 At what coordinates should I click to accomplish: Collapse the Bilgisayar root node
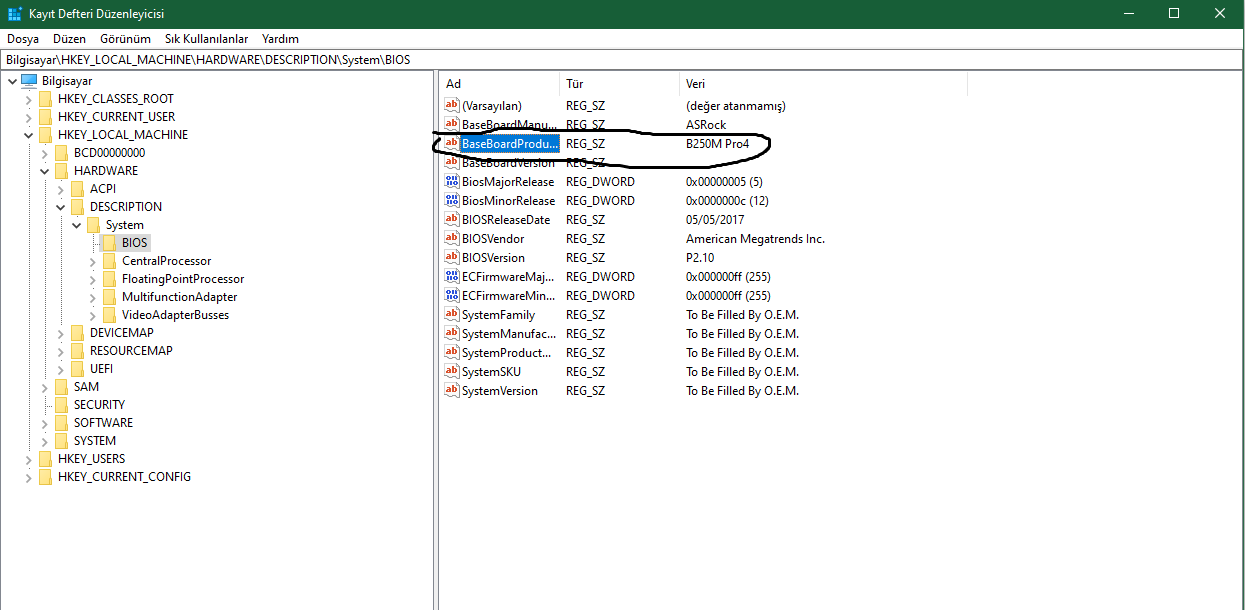[11, 81]
